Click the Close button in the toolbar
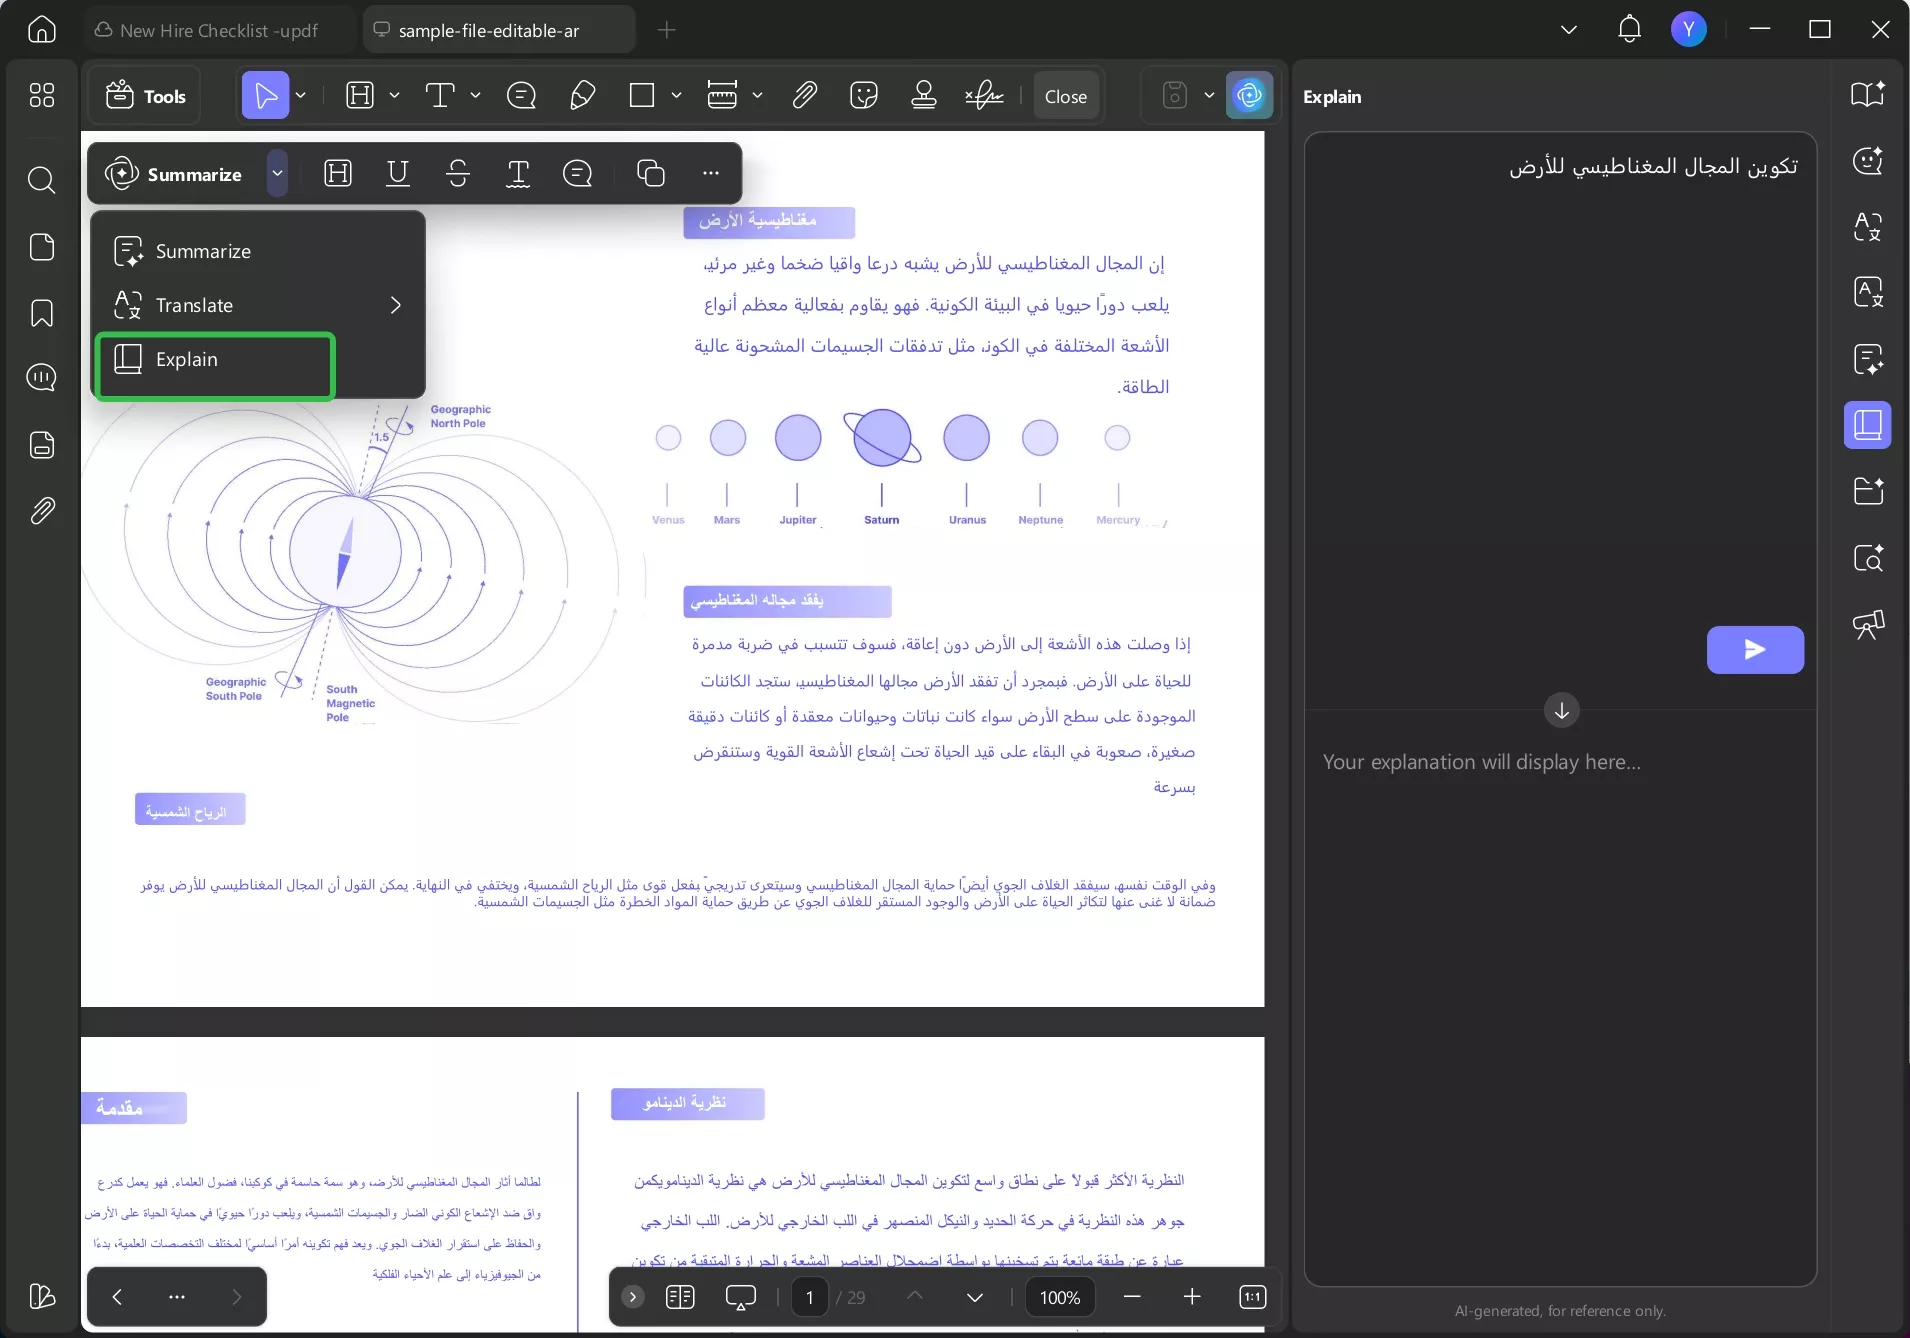Viewport: 1910px width, 1338px height. [1064, 95]
